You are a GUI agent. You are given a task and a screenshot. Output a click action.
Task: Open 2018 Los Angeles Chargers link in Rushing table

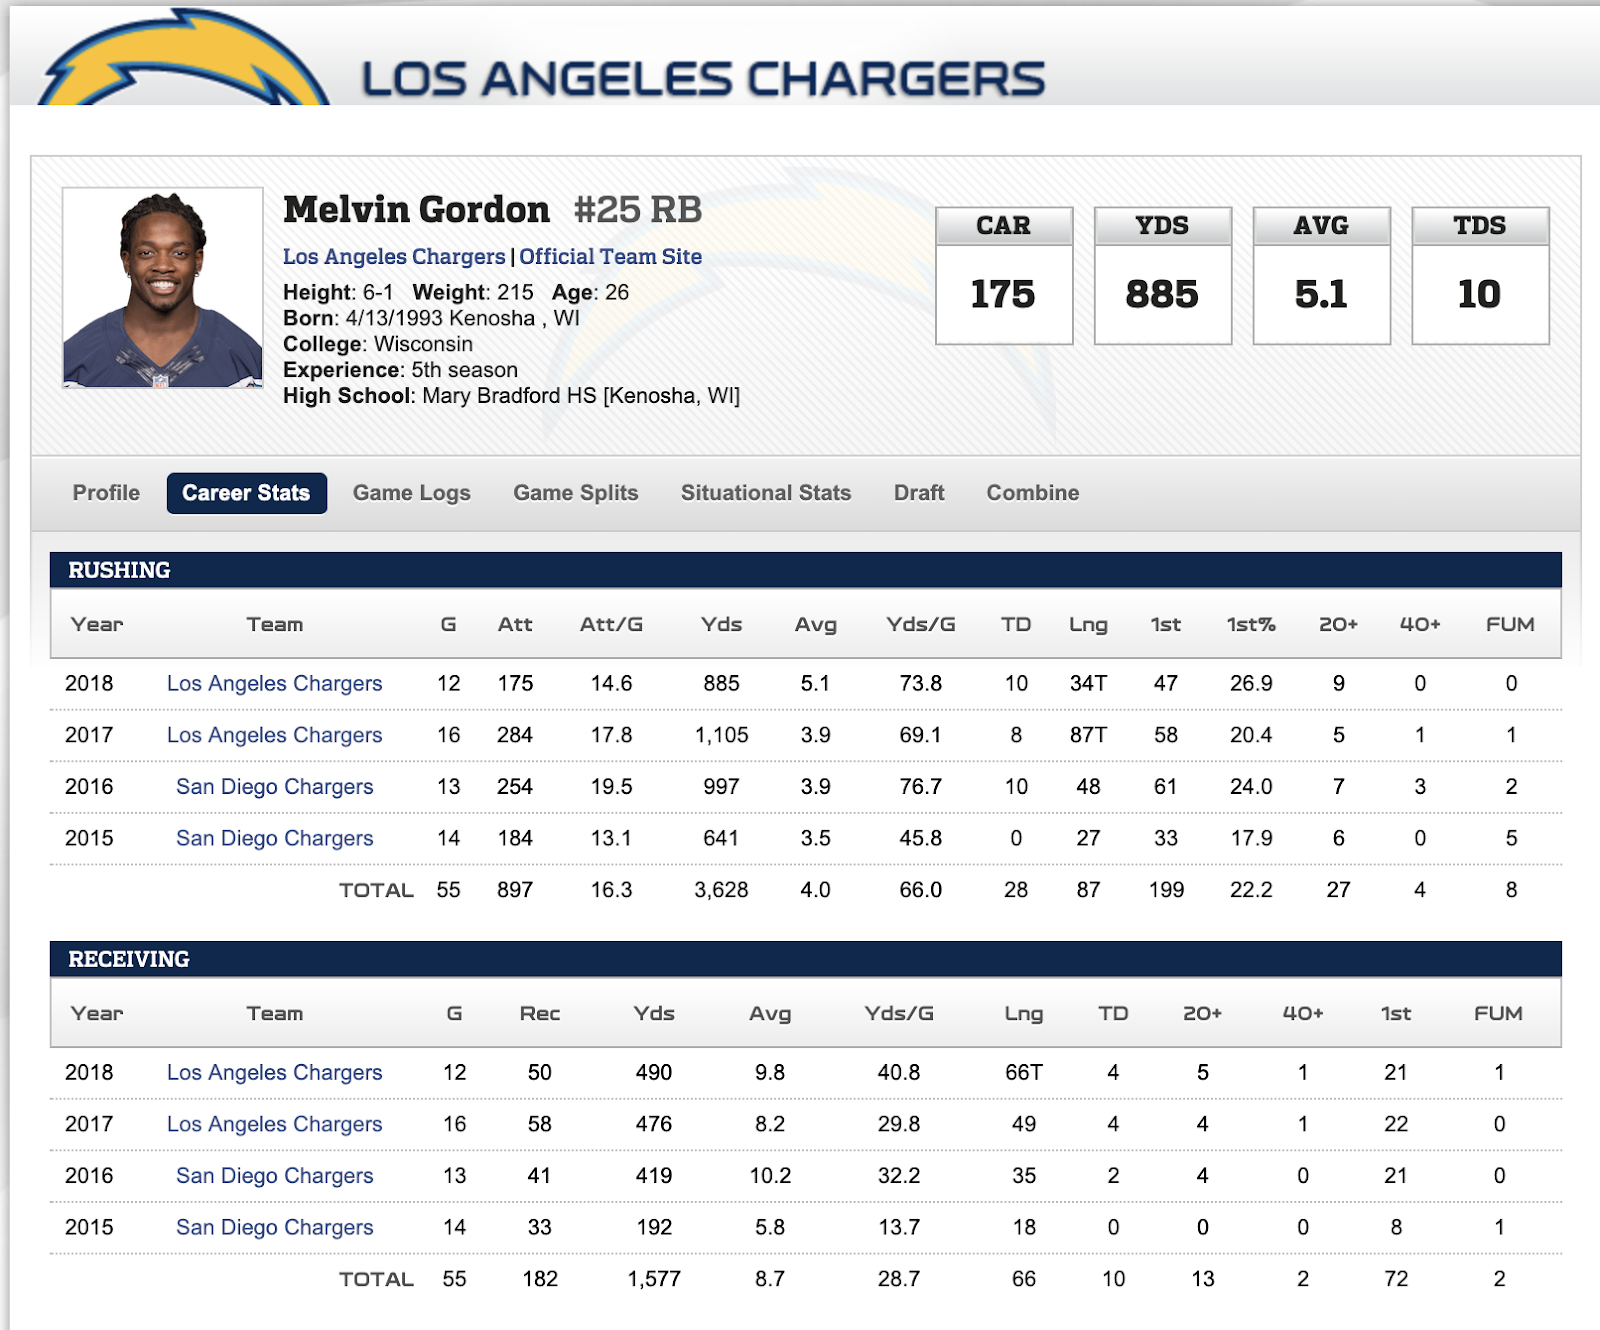pyautogui.click(x=275, y=684)
